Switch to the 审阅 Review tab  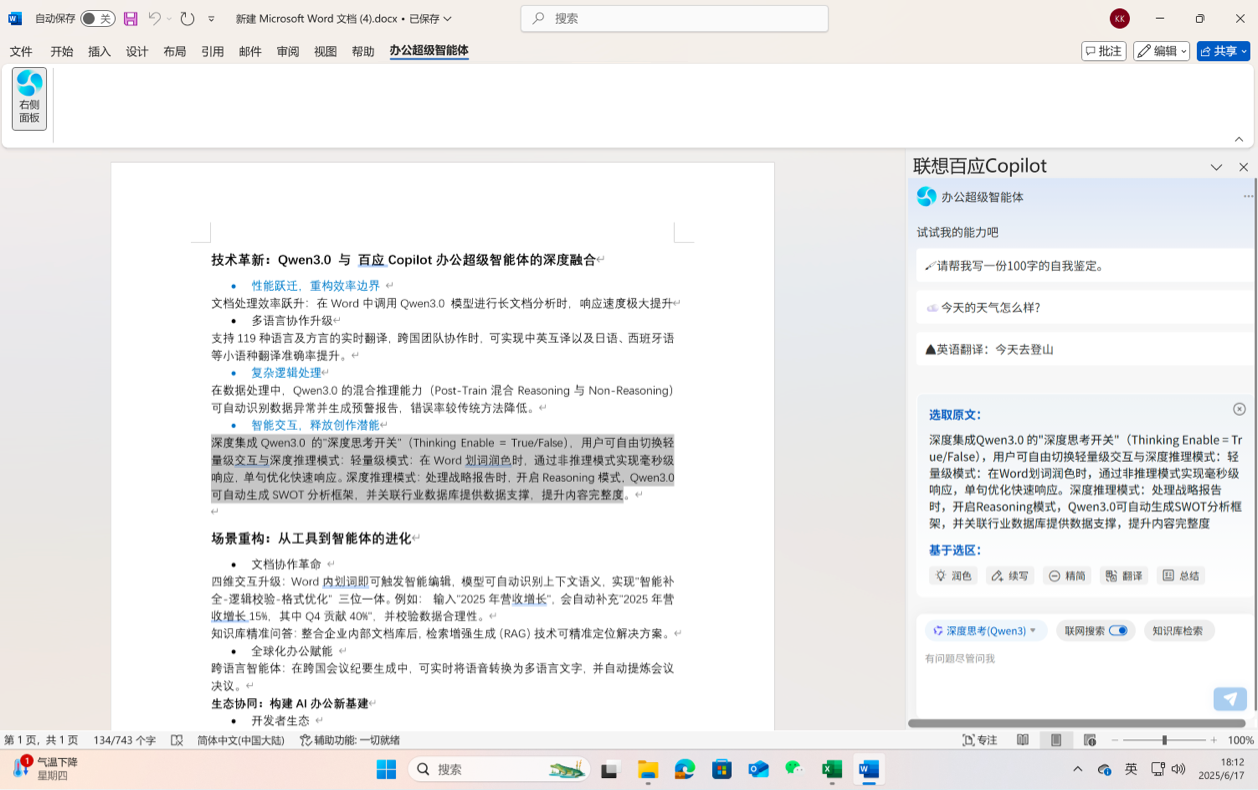[288, 51]
